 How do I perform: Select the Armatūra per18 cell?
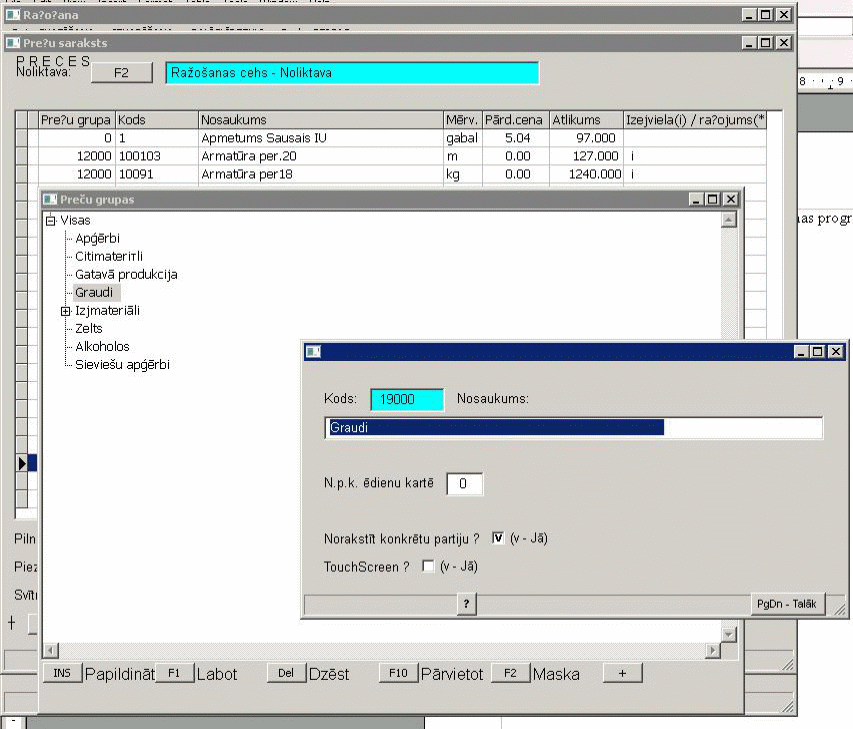pyautogui.click(x=321, y=174)
